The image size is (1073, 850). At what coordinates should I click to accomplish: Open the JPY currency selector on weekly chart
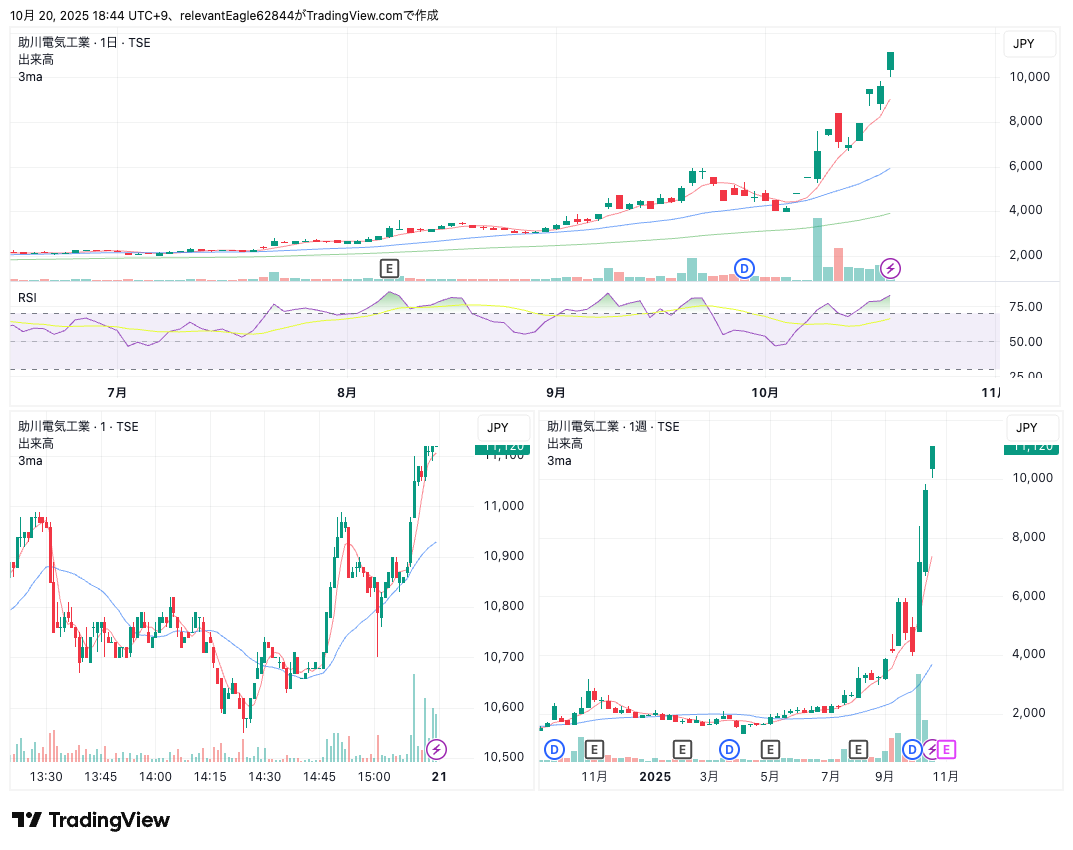1026,427
